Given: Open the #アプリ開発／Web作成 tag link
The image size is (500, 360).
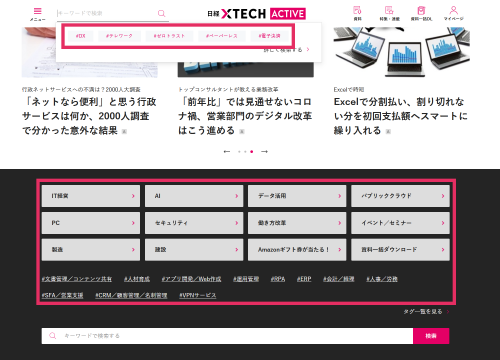Looking at the screenshot, I should pyautogui.click(x=191, y=279).
